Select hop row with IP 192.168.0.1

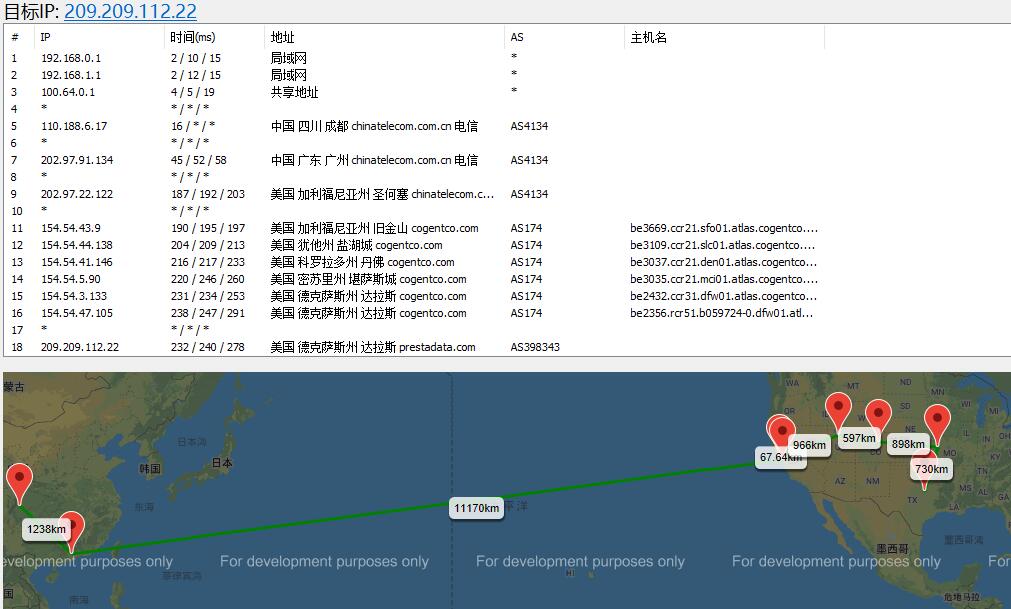pos(415,58)
